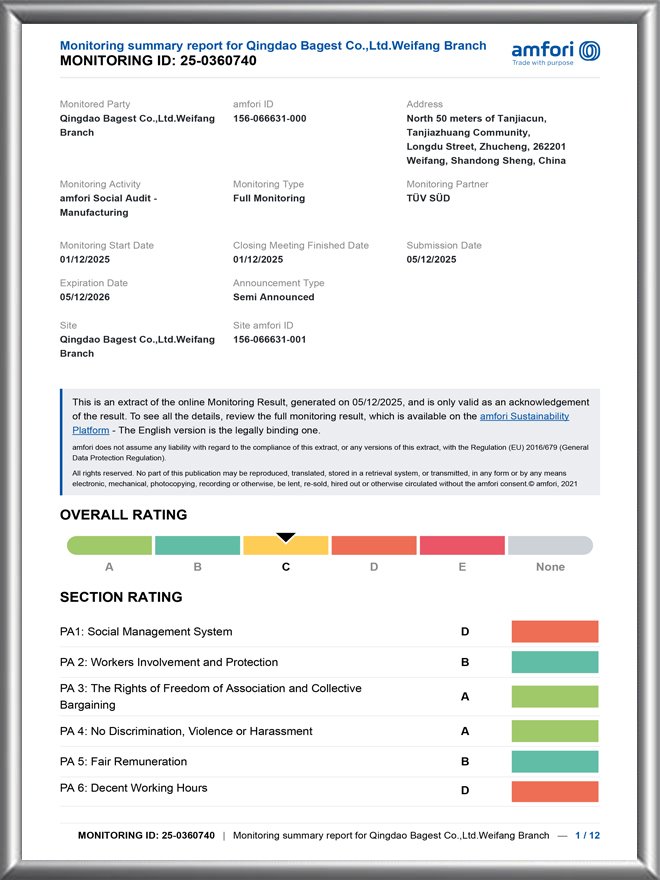Click the orange swatch for PA 6 Decent Working Hours
This screenshot has width=660, height=880.
click(x=554, y=791)
